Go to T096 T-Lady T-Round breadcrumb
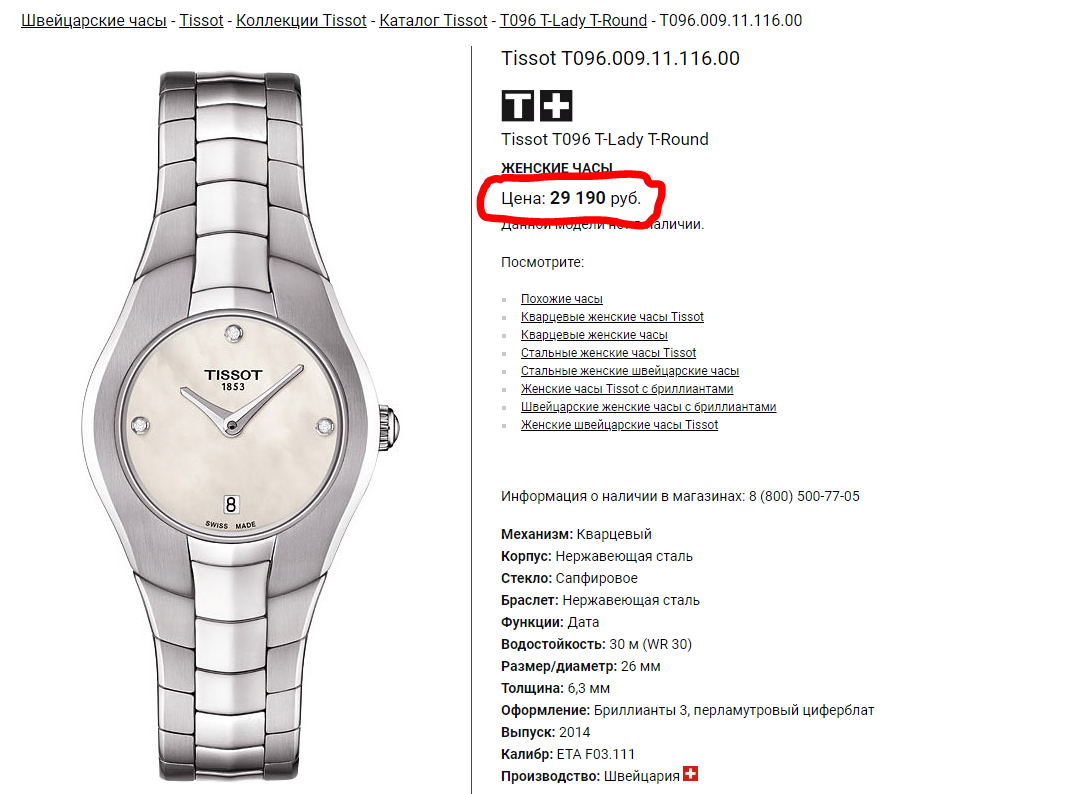1092x794 pixels. [x=573, y=21]
